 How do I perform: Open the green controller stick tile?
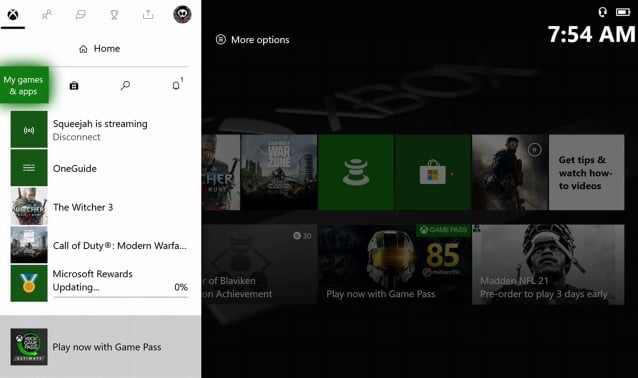pyautogui.click(x=356, y=173)
